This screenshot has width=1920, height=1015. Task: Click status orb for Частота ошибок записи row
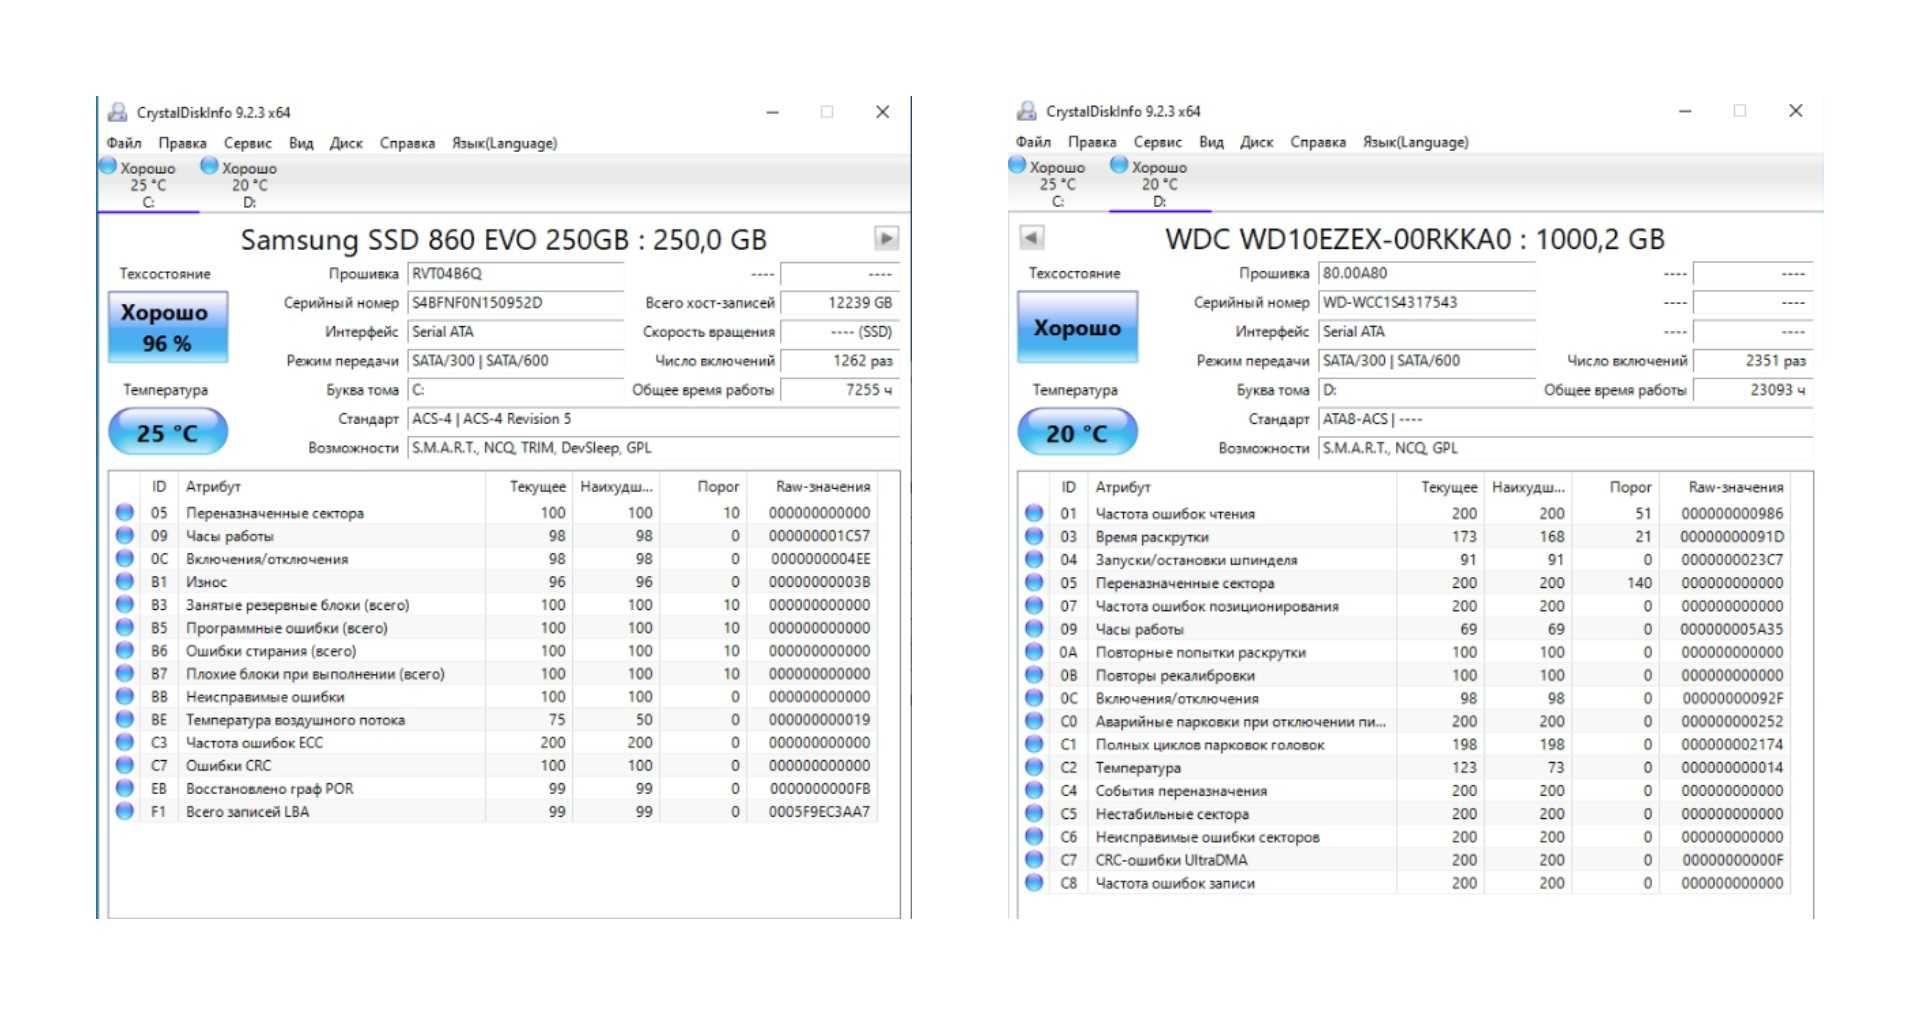[1034, 883]
